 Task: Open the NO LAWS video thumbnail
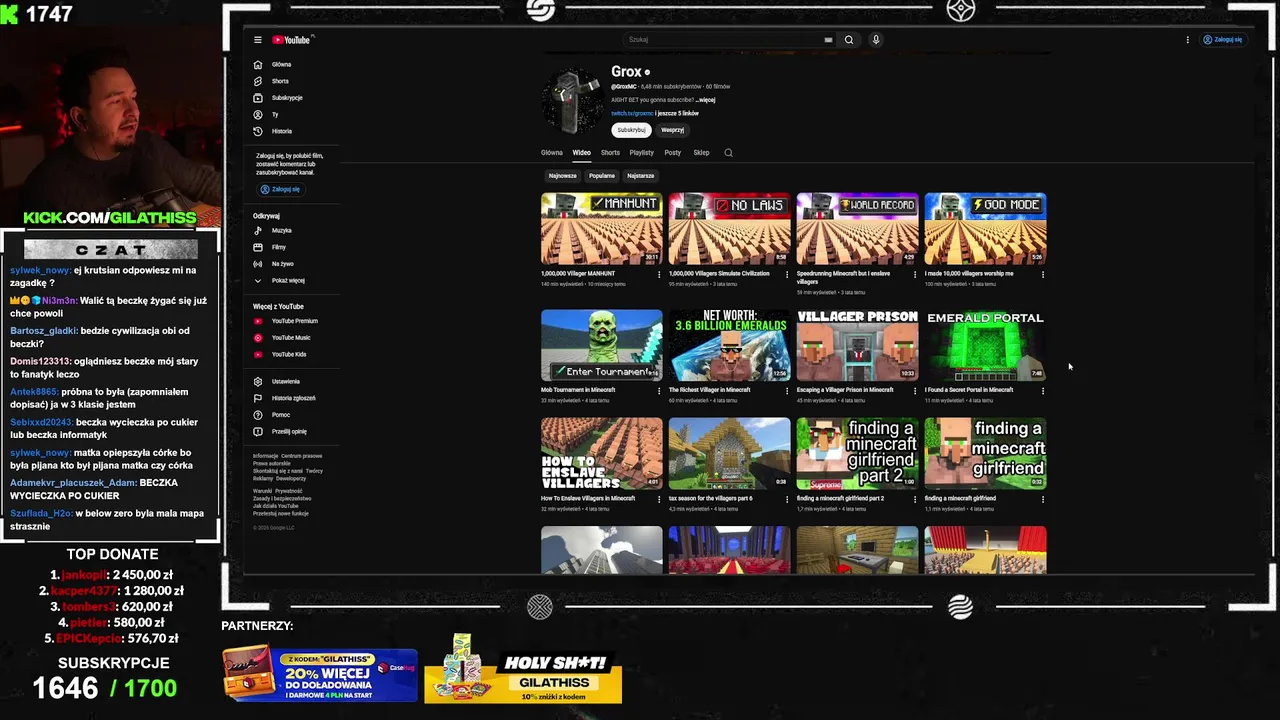coord(729,229)
